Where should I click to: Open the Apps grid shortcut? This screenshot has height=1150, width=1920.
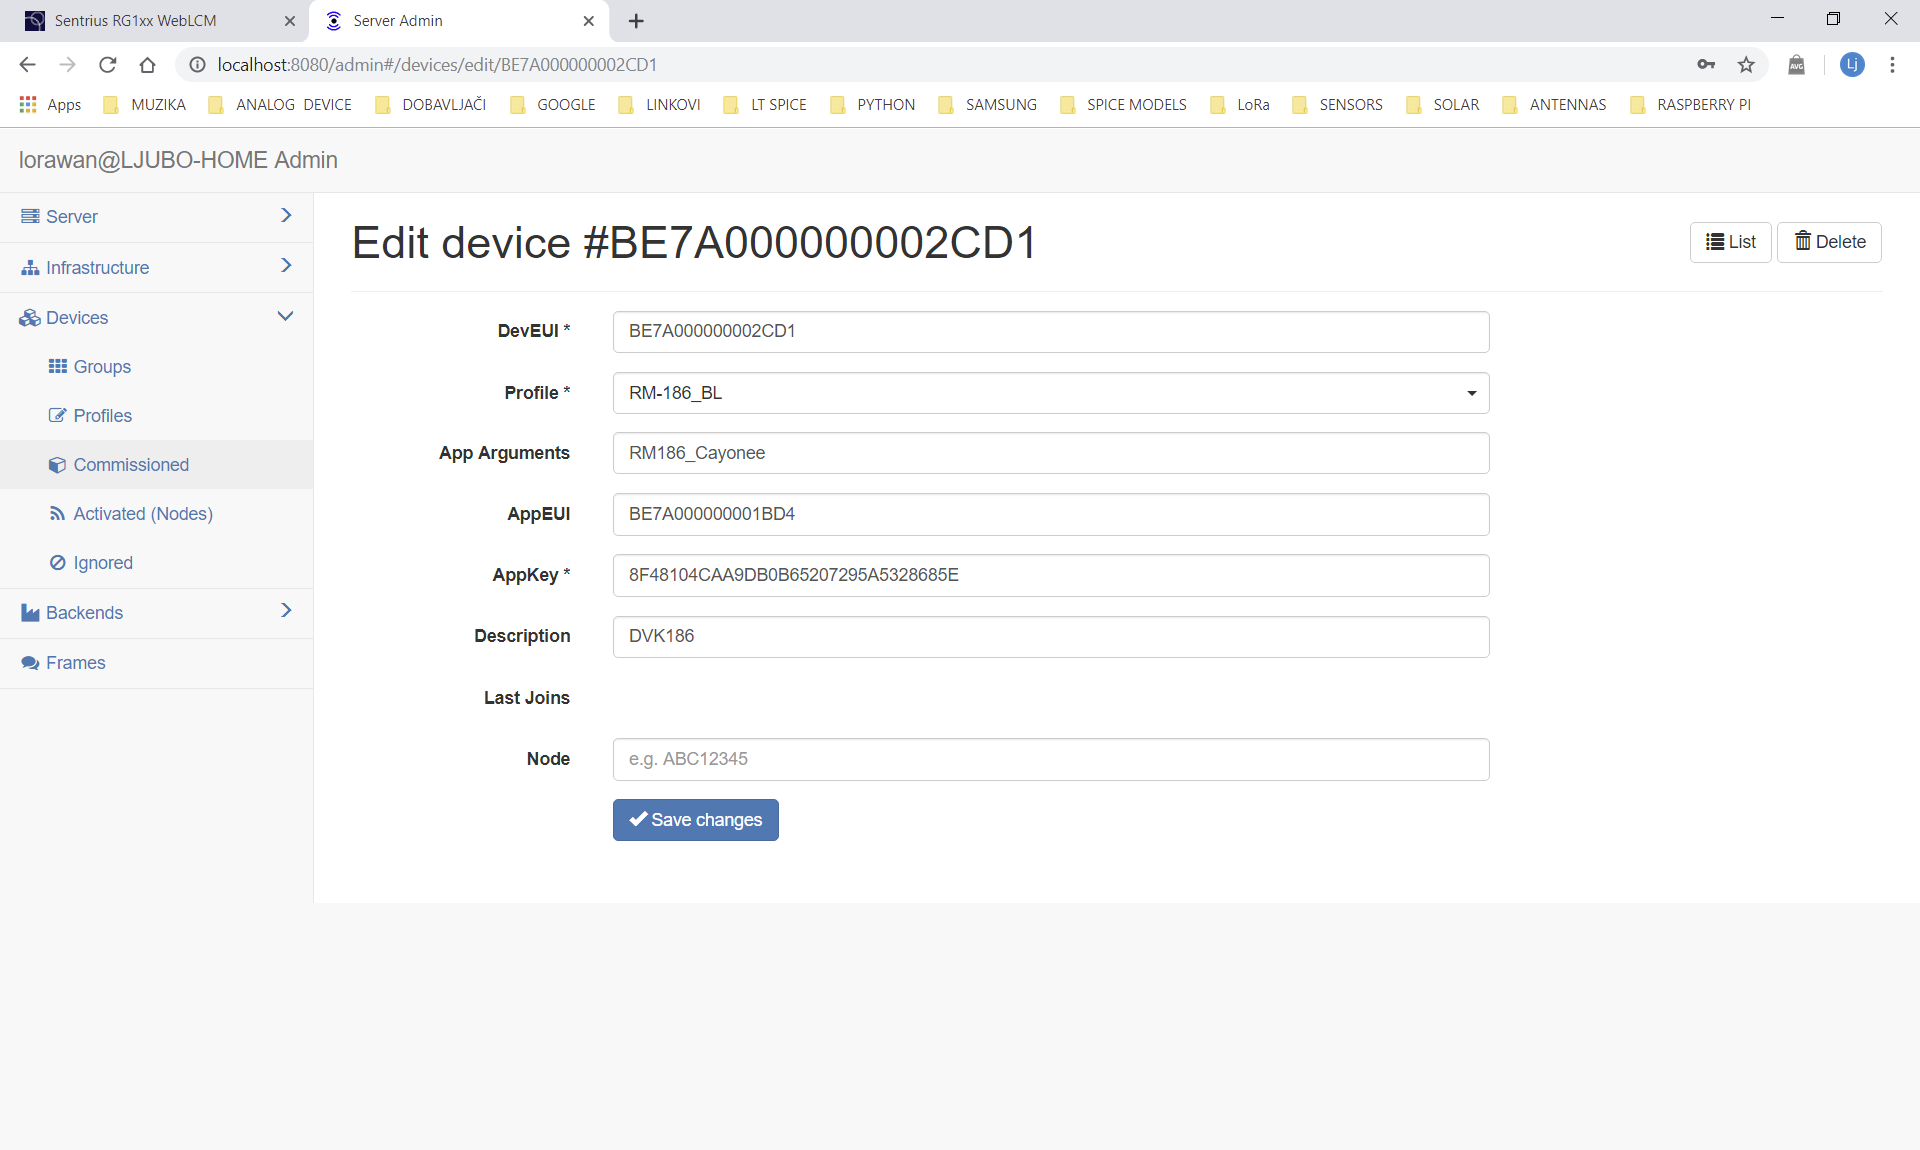[50, 105]
